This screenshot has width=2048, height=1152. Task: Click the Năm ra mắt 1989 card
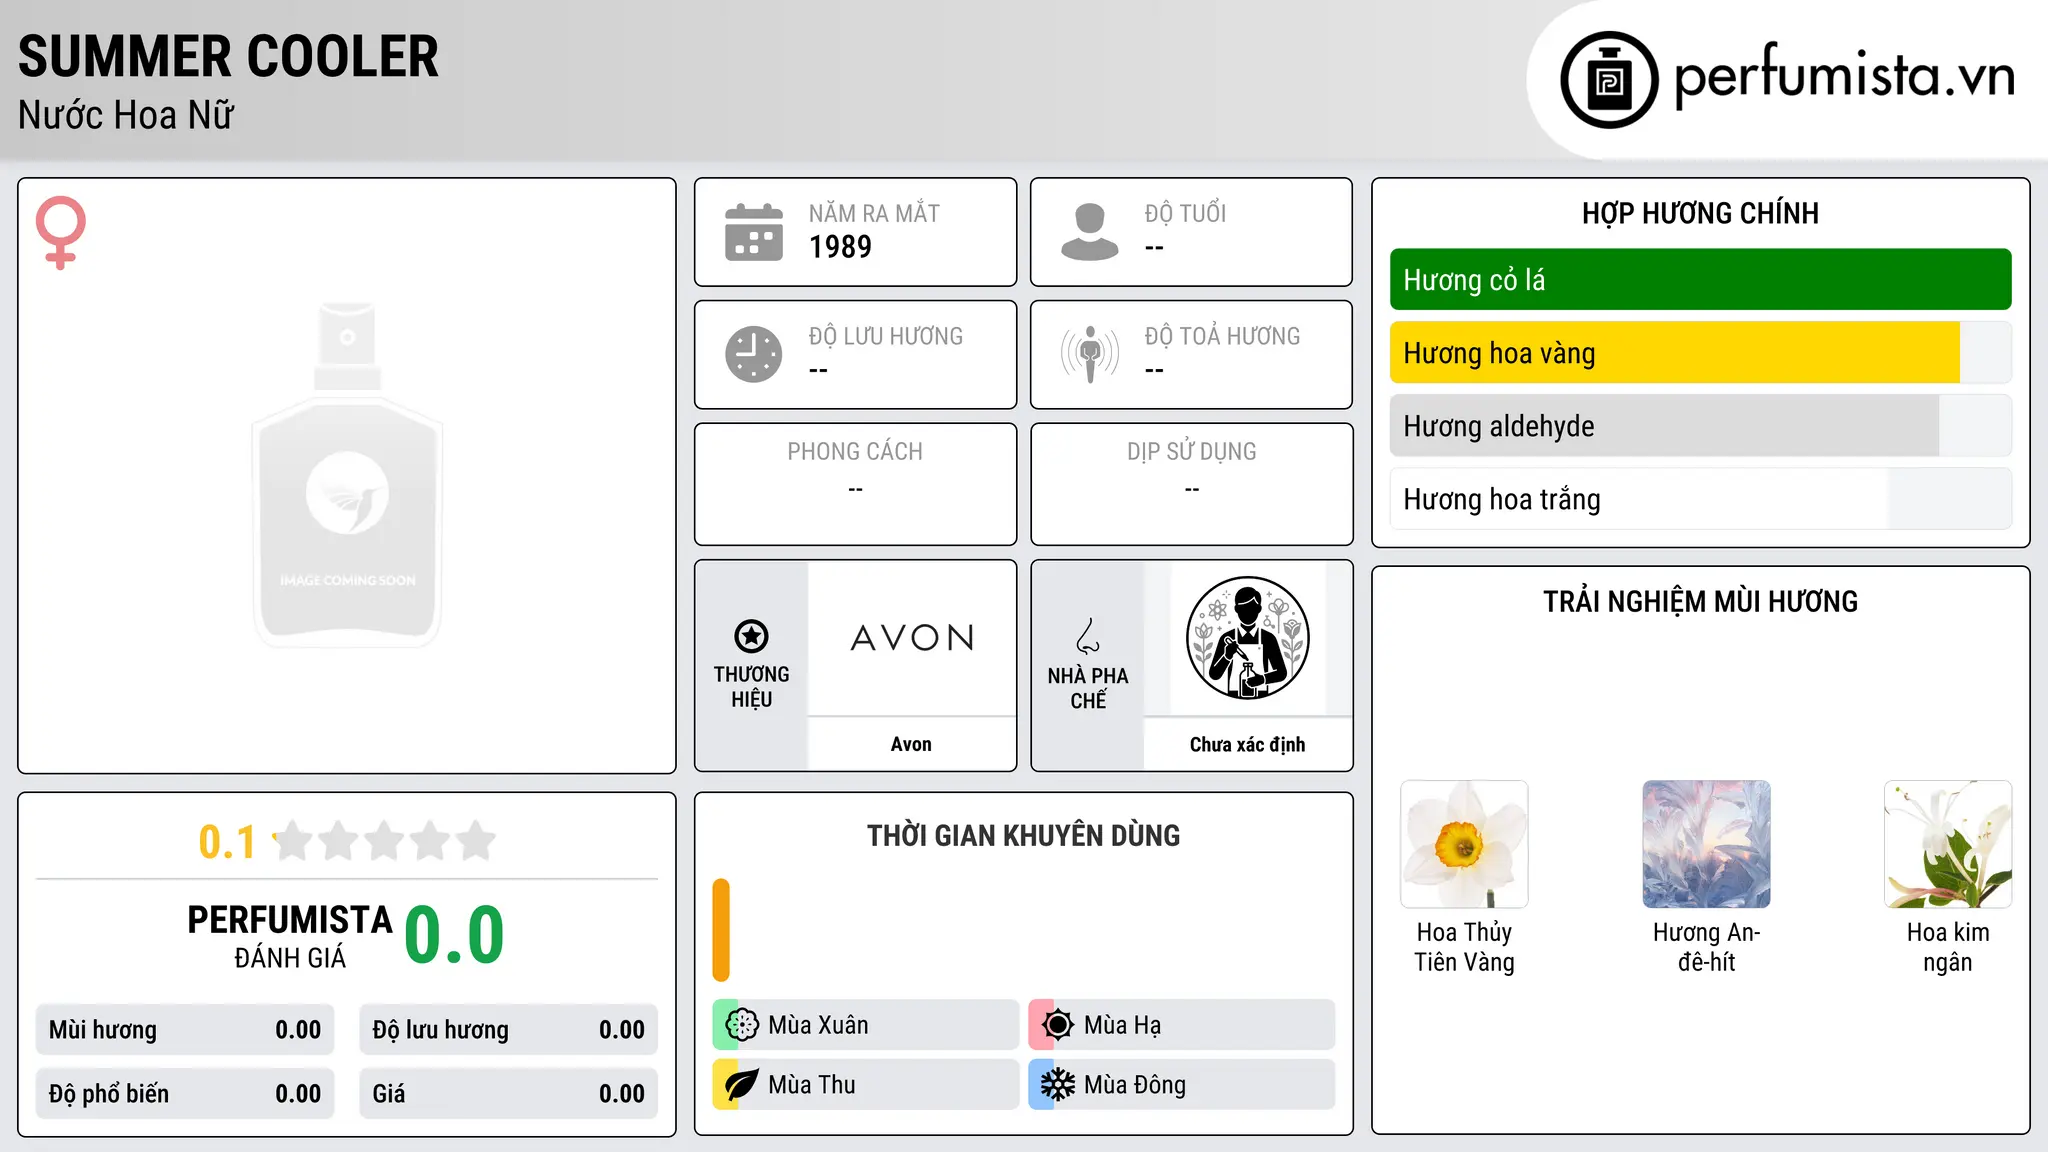click(855, 232)
